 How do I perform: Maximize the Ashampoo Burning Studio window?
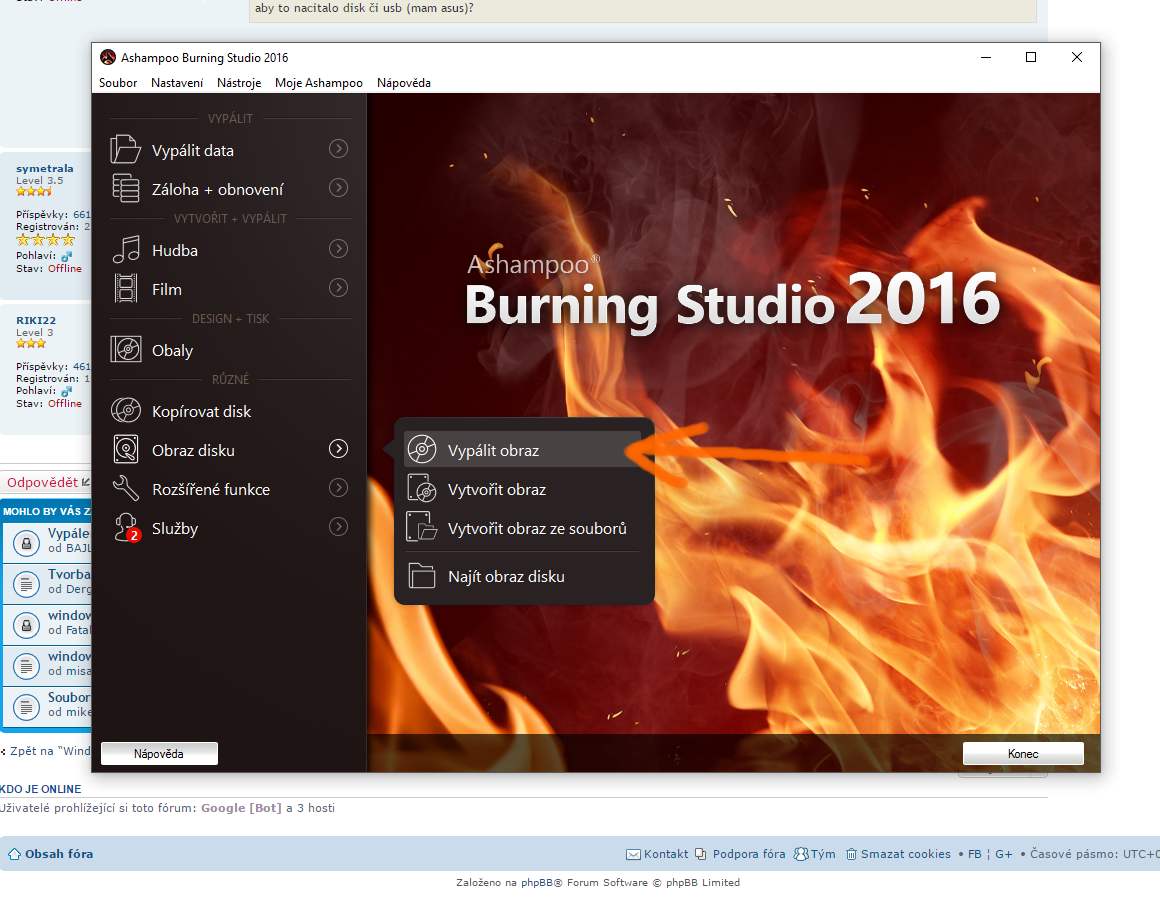(1031, 57)
